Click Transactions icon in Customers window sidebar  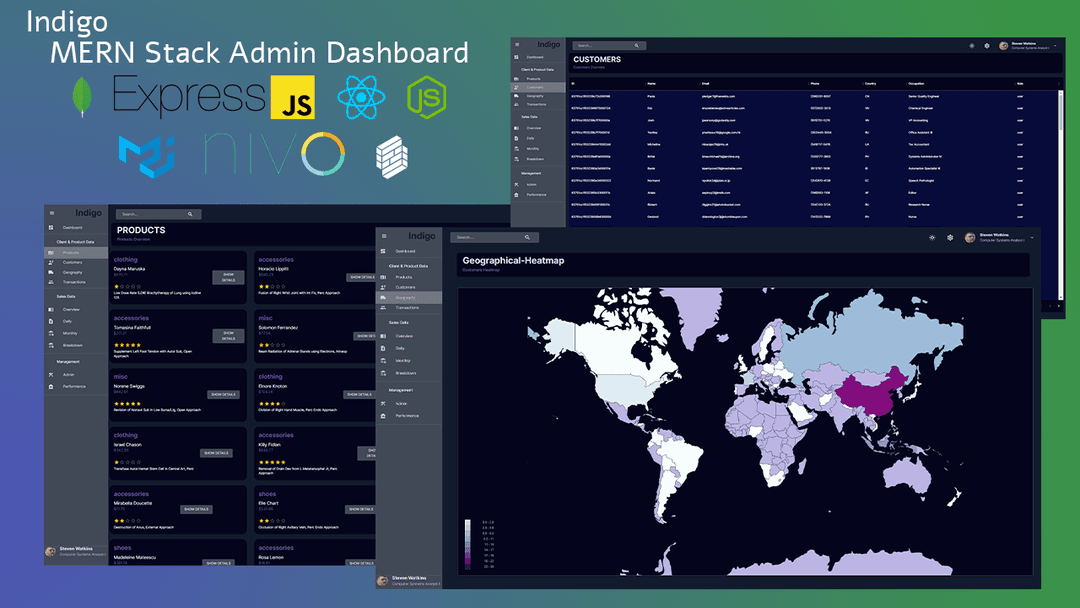517,104
